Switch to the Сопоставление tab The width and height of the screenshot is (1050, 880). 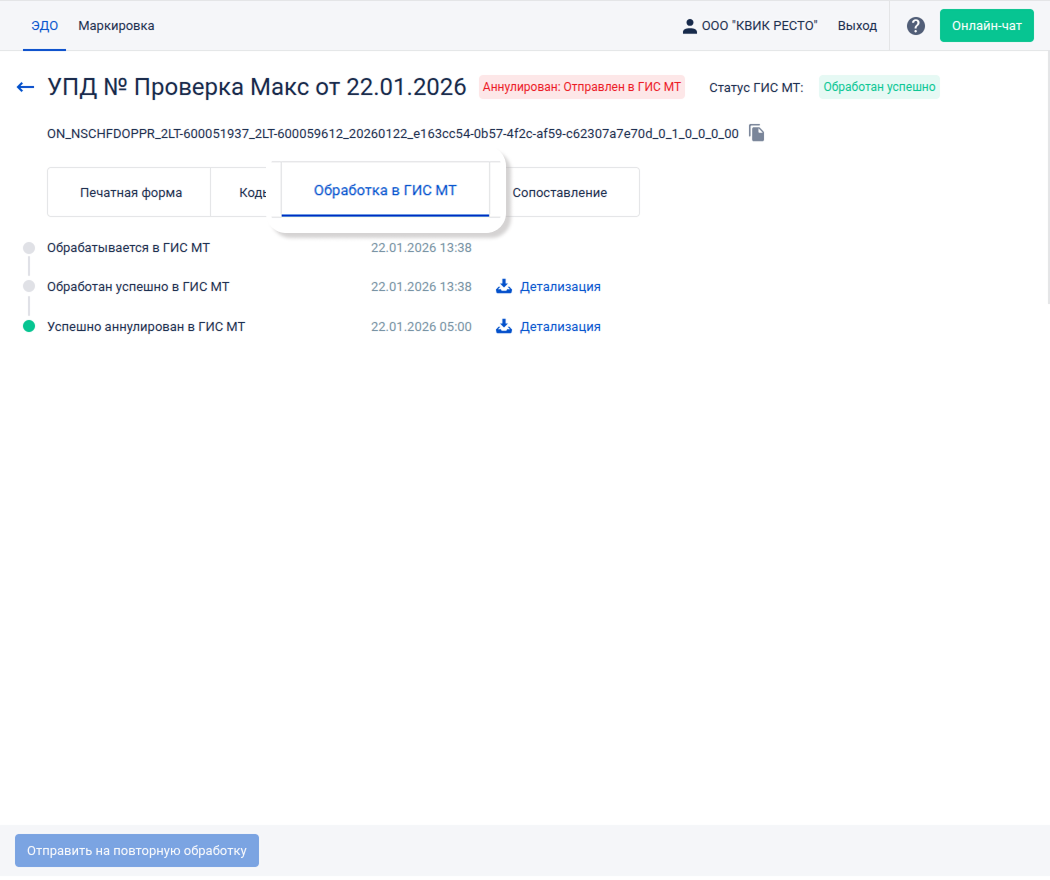click(559, 192)
